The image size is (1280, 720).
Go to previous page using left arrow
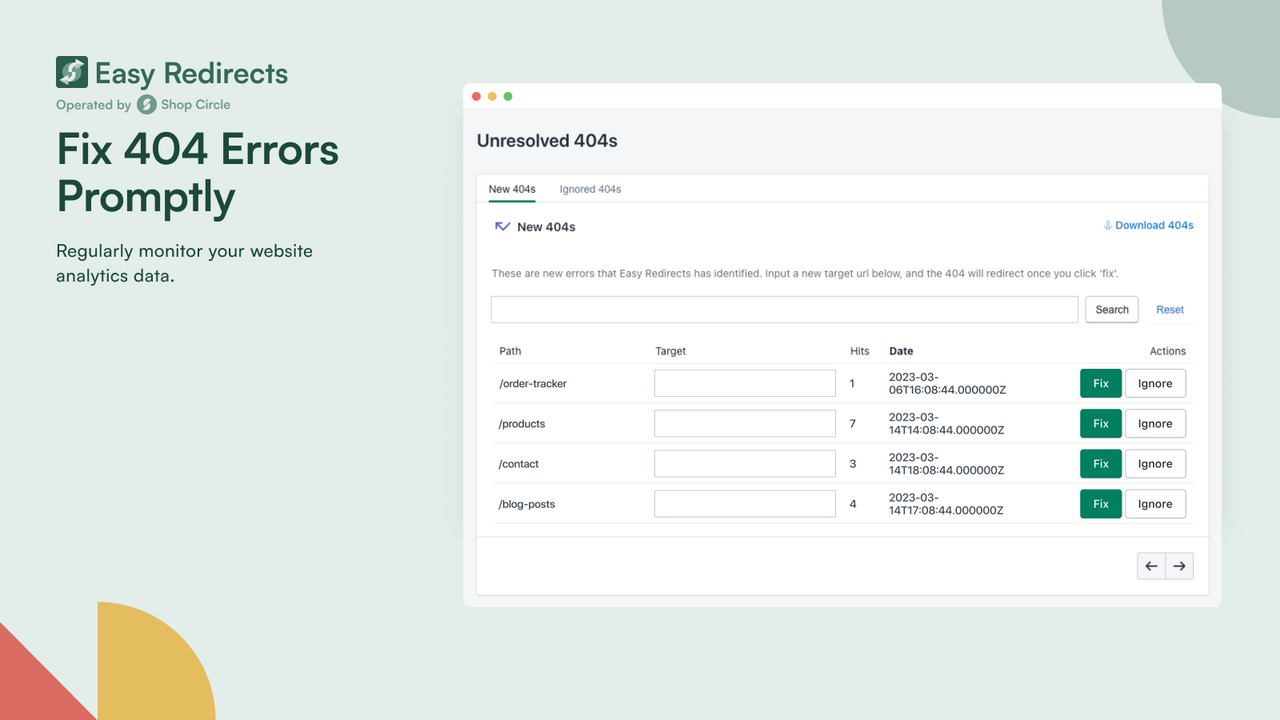pos(1151,565)
